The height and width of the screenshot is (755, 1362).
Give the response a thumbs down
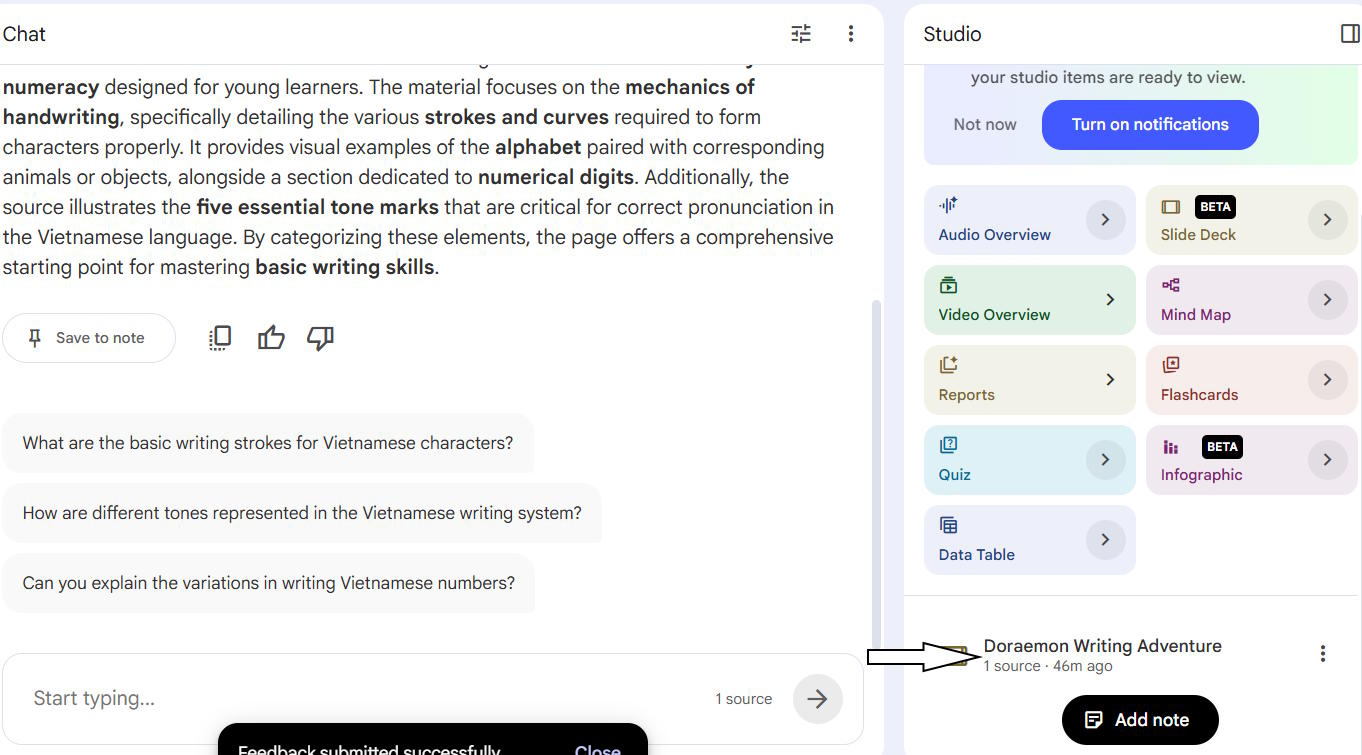click(x=320, y=338)
